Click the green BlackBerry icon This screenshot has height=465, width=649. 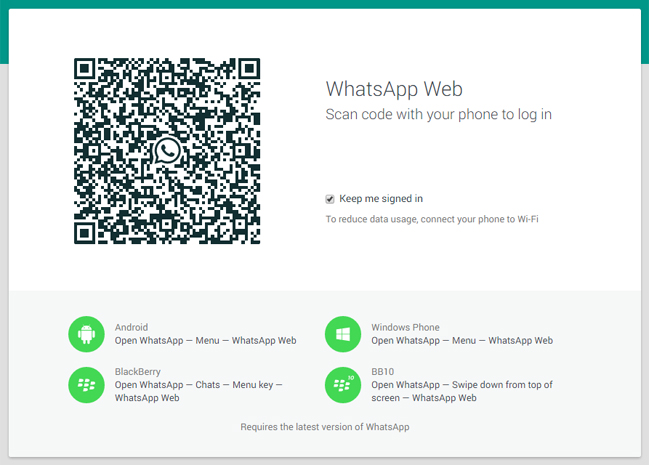click(86, 385)
